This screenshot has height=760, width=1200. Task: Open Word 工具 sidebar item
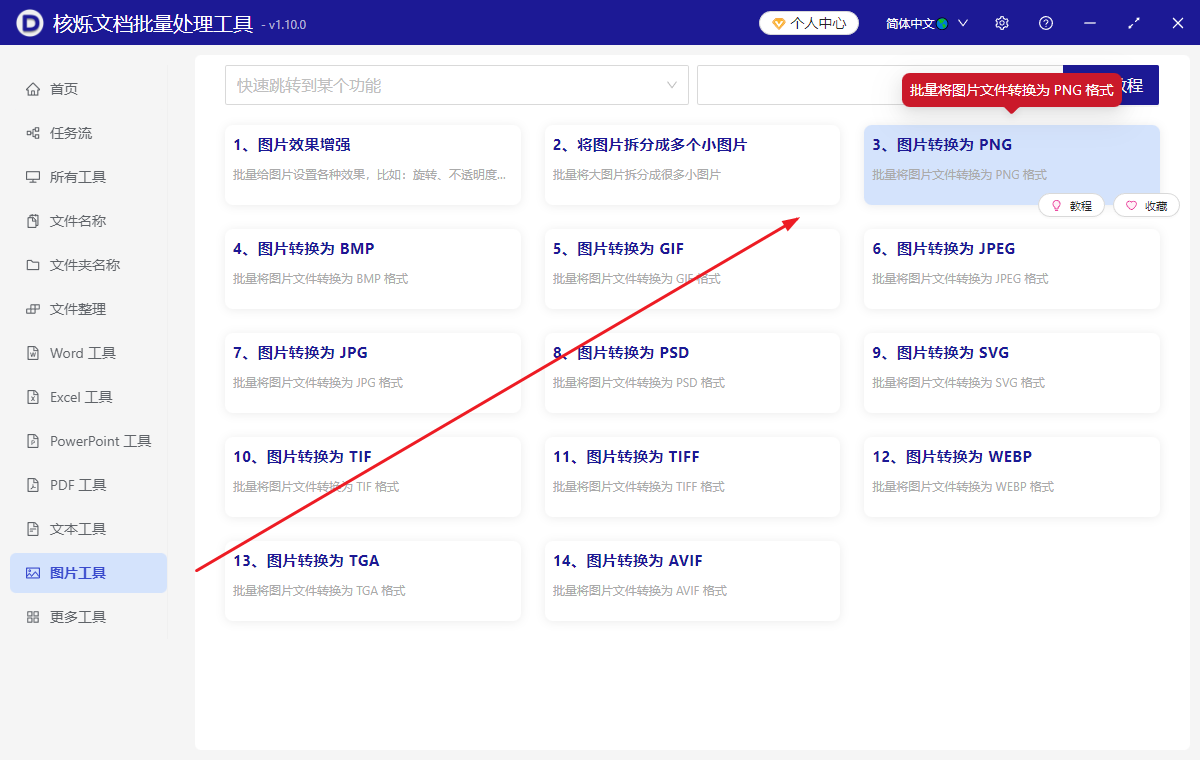[x=88, y=353]
